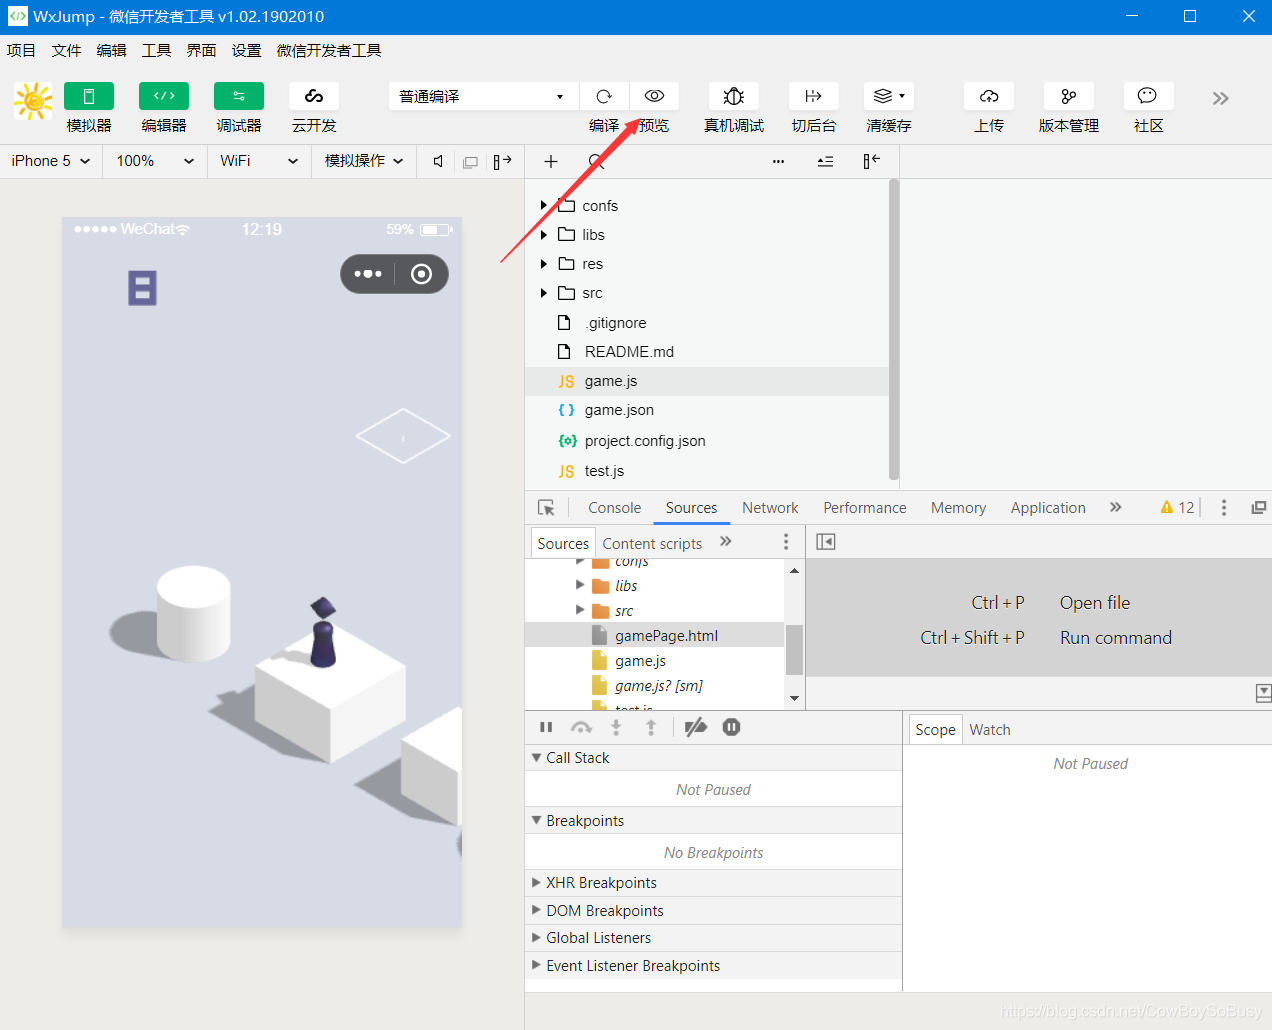Viewport: 1272px width, 1030px height.
Task: Open the community chat icon
Action: [1148, 96]
